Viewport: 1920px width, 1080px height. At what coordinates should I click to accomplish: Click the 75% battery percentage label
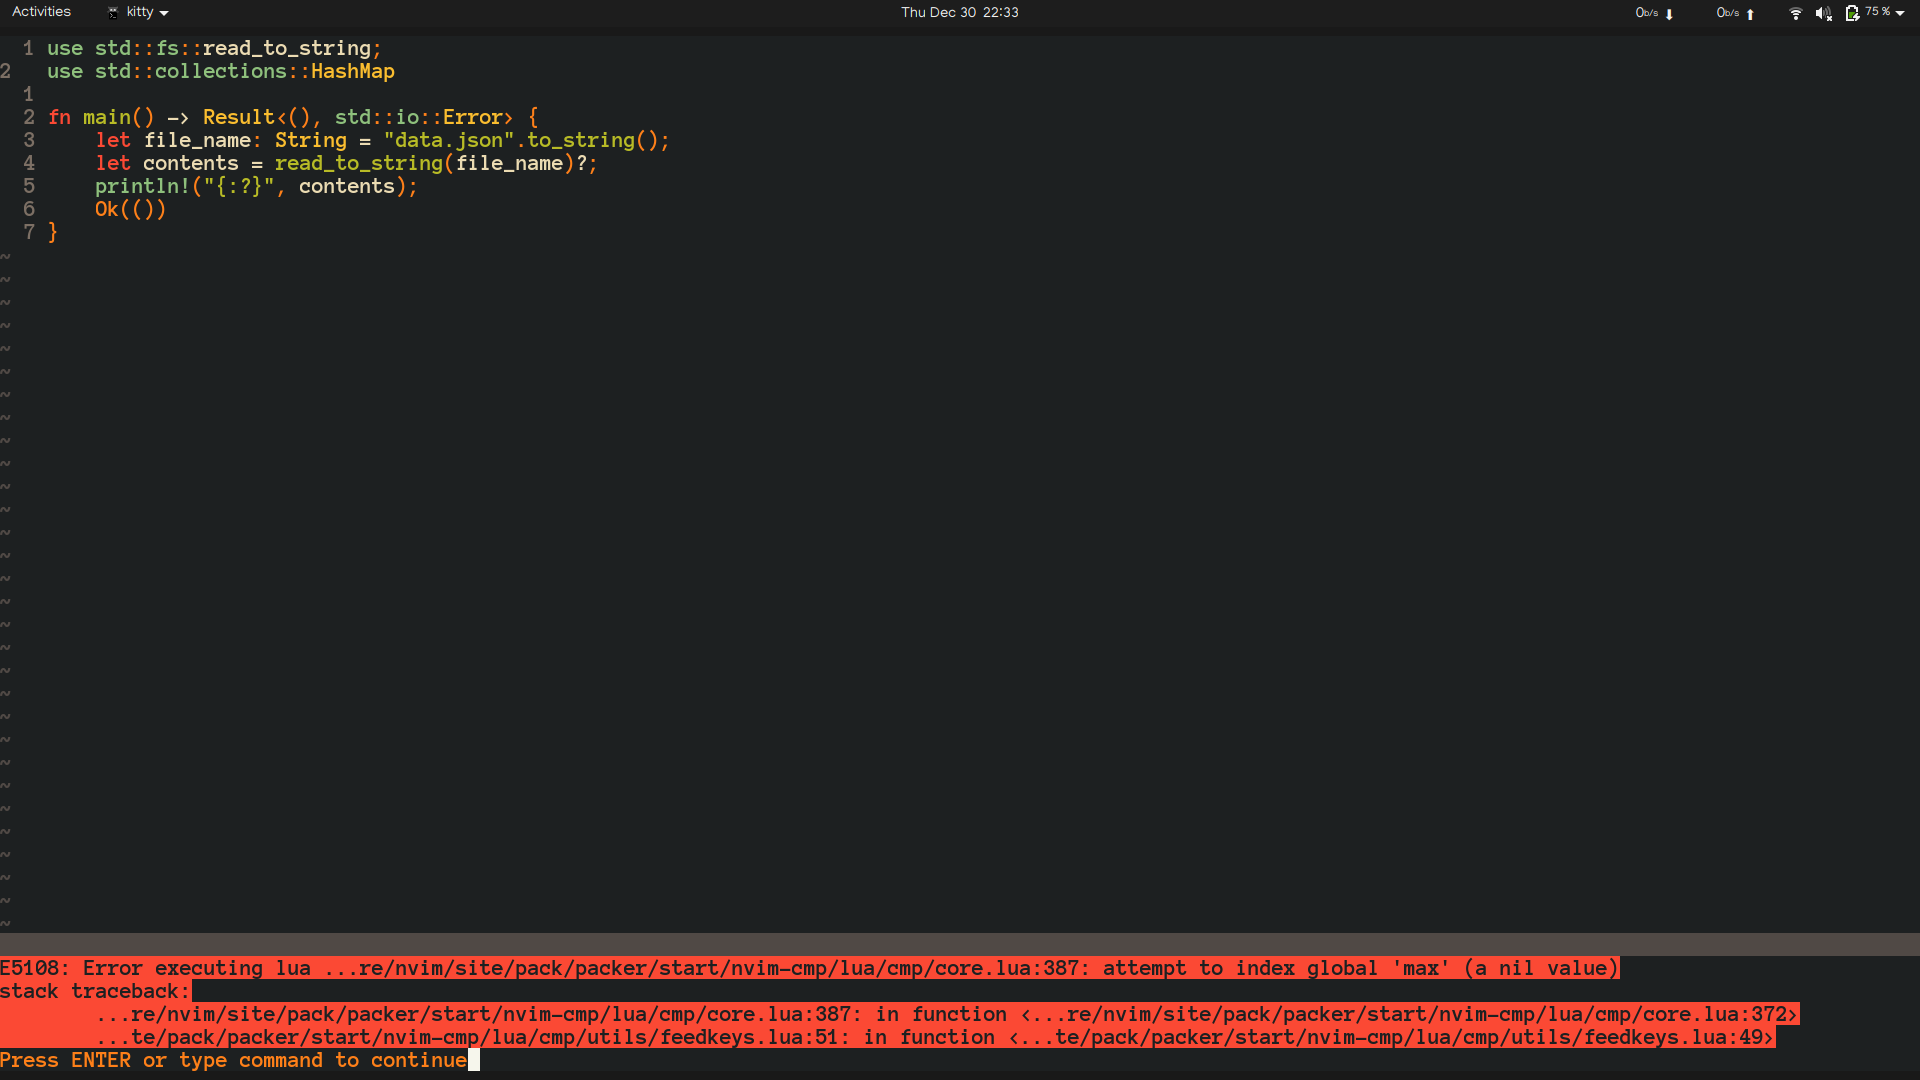click(x=1875, y=13)
